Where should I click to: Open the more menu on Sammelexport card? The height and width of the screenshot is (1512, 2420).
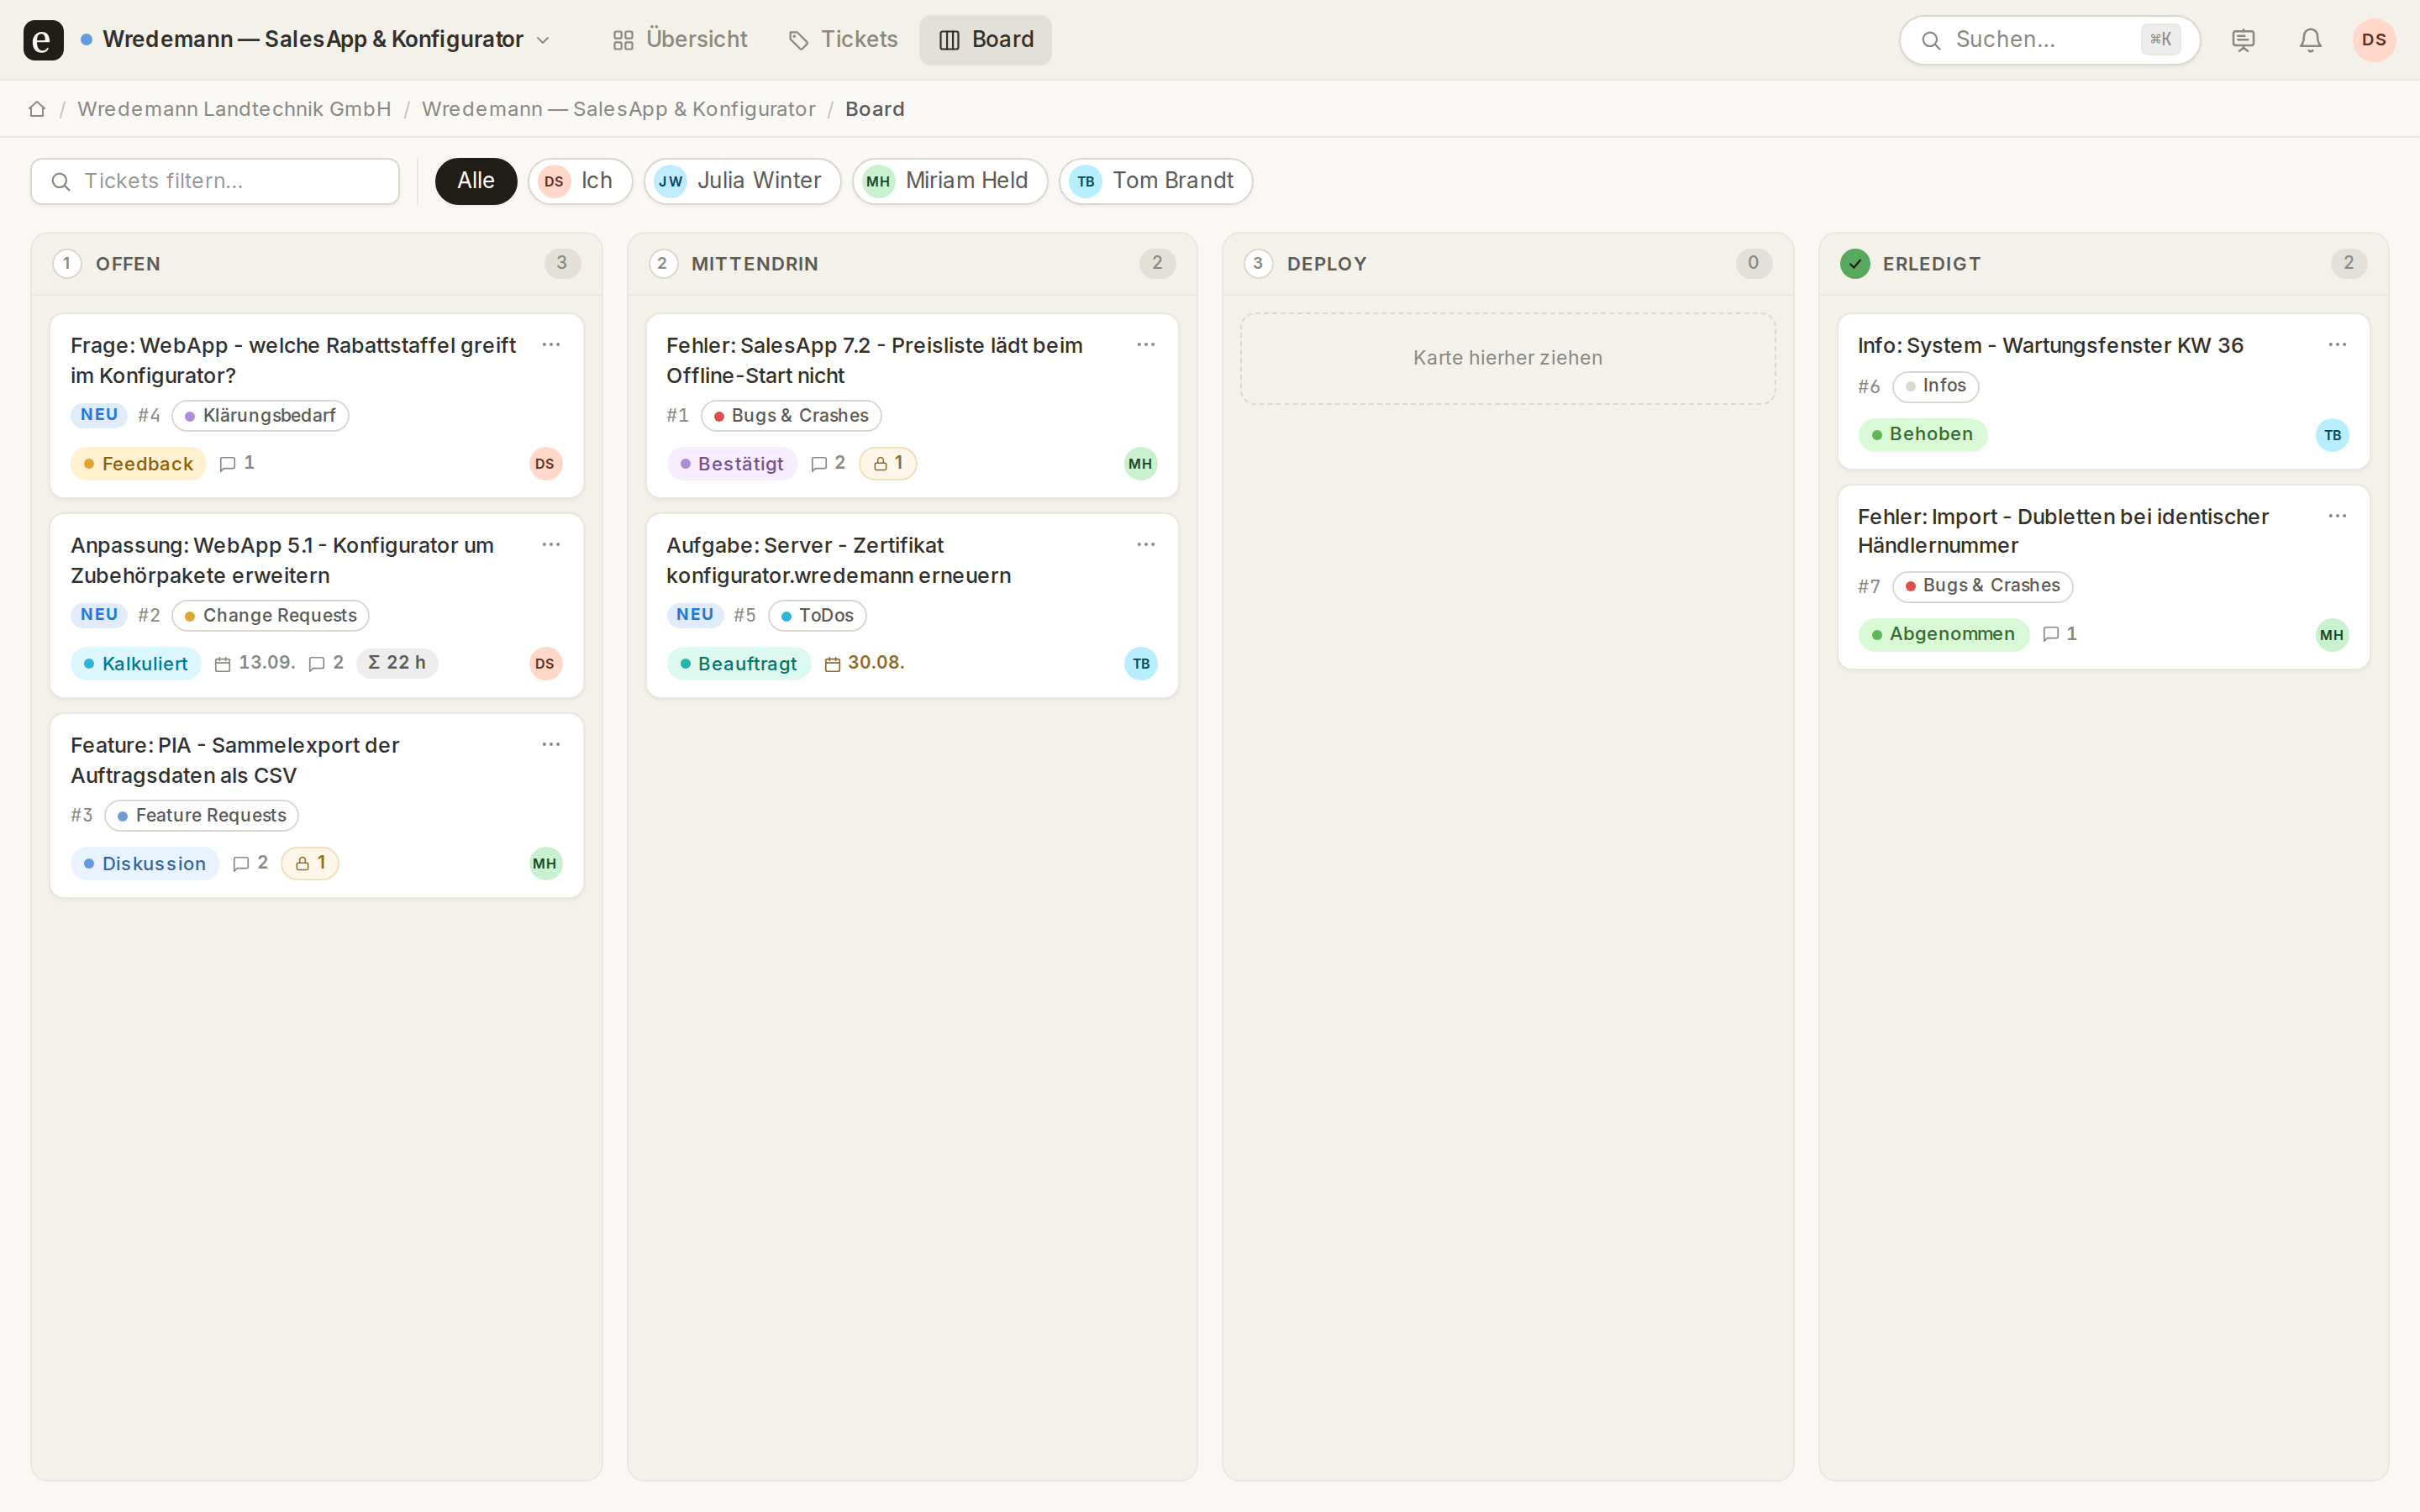coord(551,745)
